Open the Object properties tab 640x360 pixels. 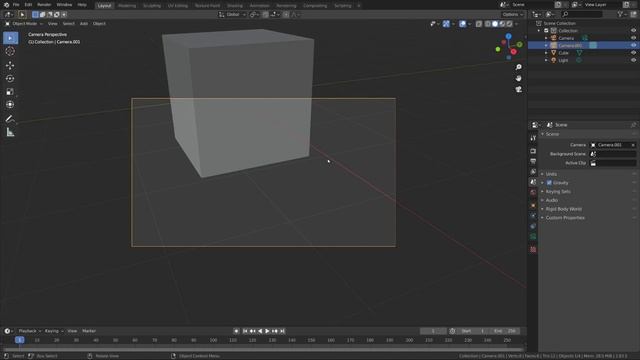(x=533, y=205)
